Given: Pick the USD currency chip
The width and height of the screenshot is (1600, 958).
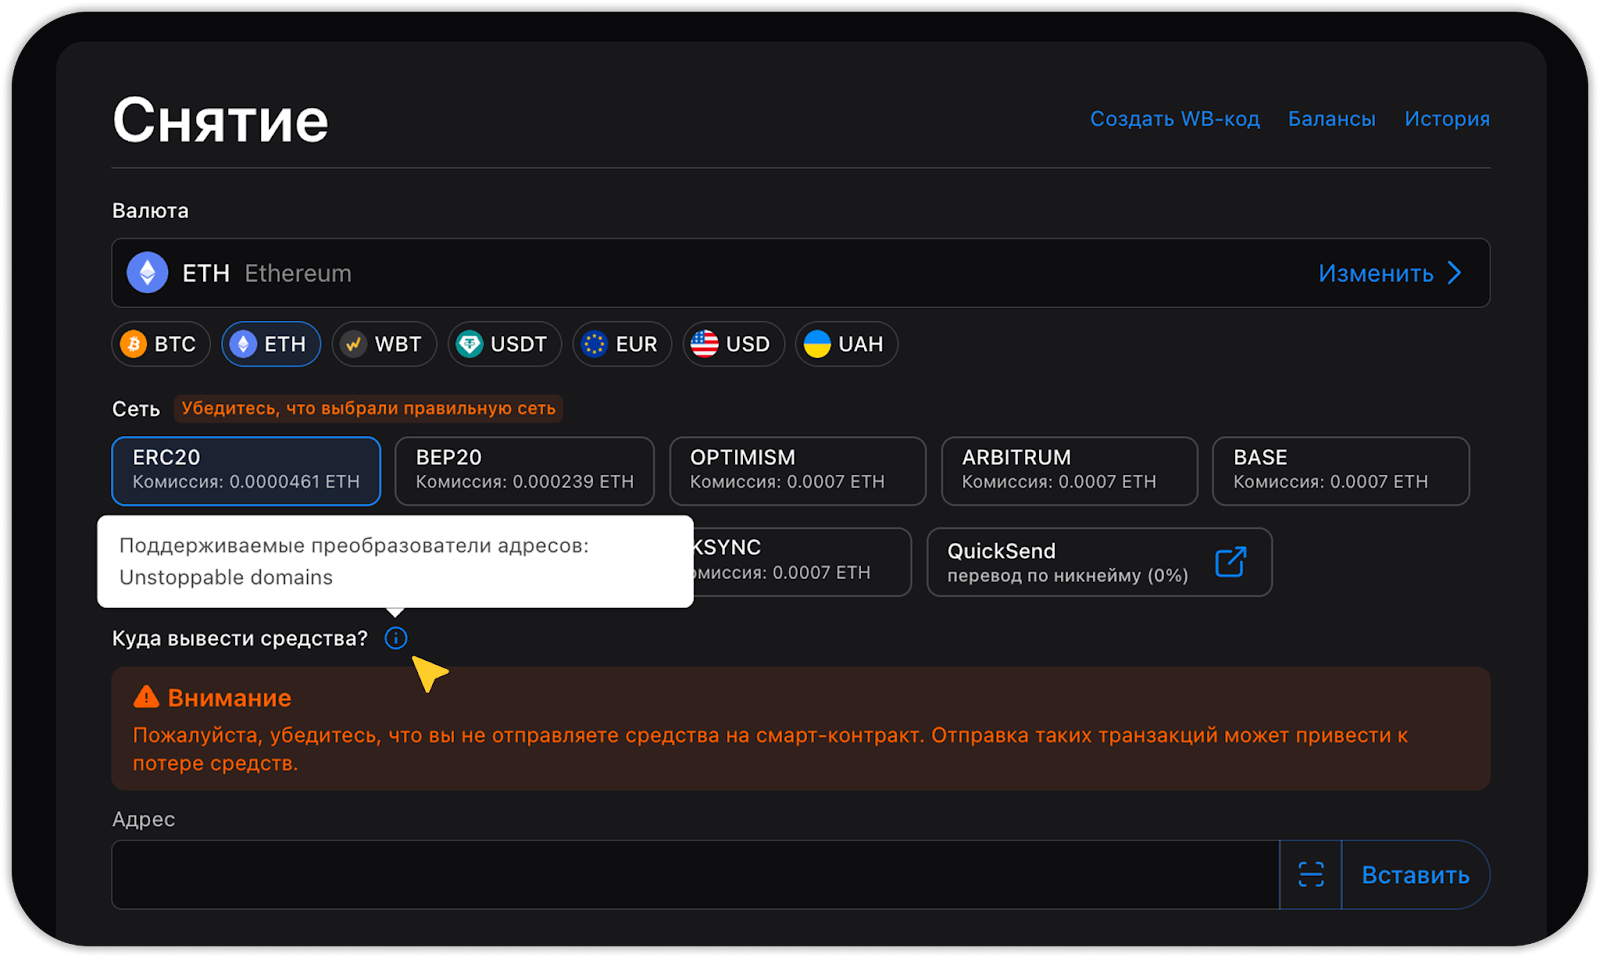Looking at the screenshot, I should [733, 344].
